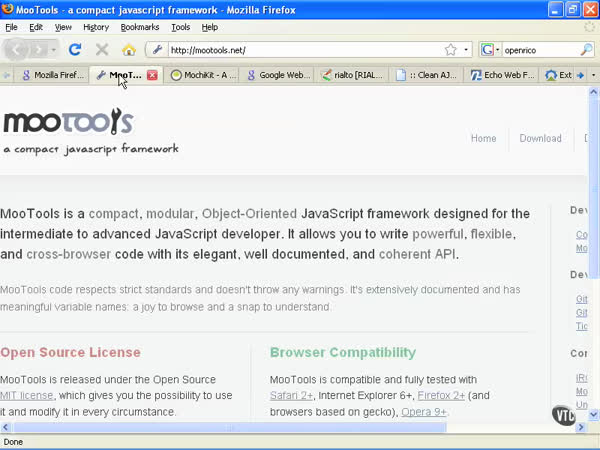Click the MooTools logo
Image resolution: width=600 pixels, height=450 pixels.
pyautogui.click(x=68, y=123)
